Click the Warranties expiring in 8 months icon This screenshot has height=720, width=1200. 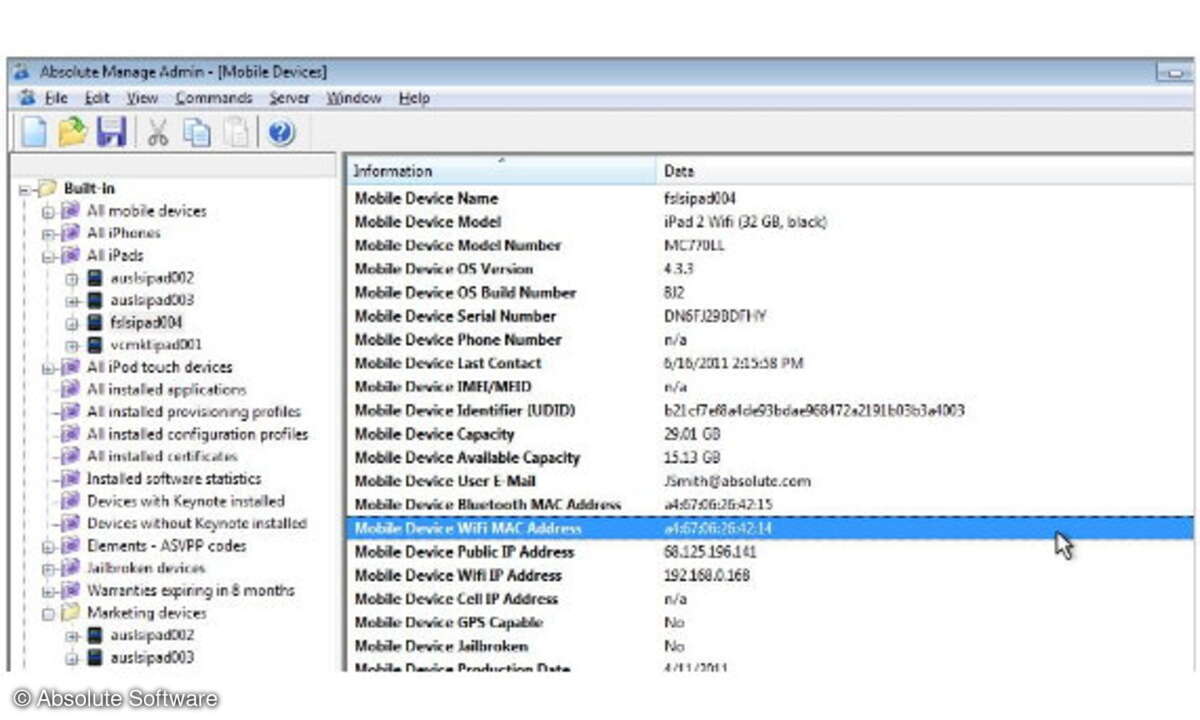70,590
